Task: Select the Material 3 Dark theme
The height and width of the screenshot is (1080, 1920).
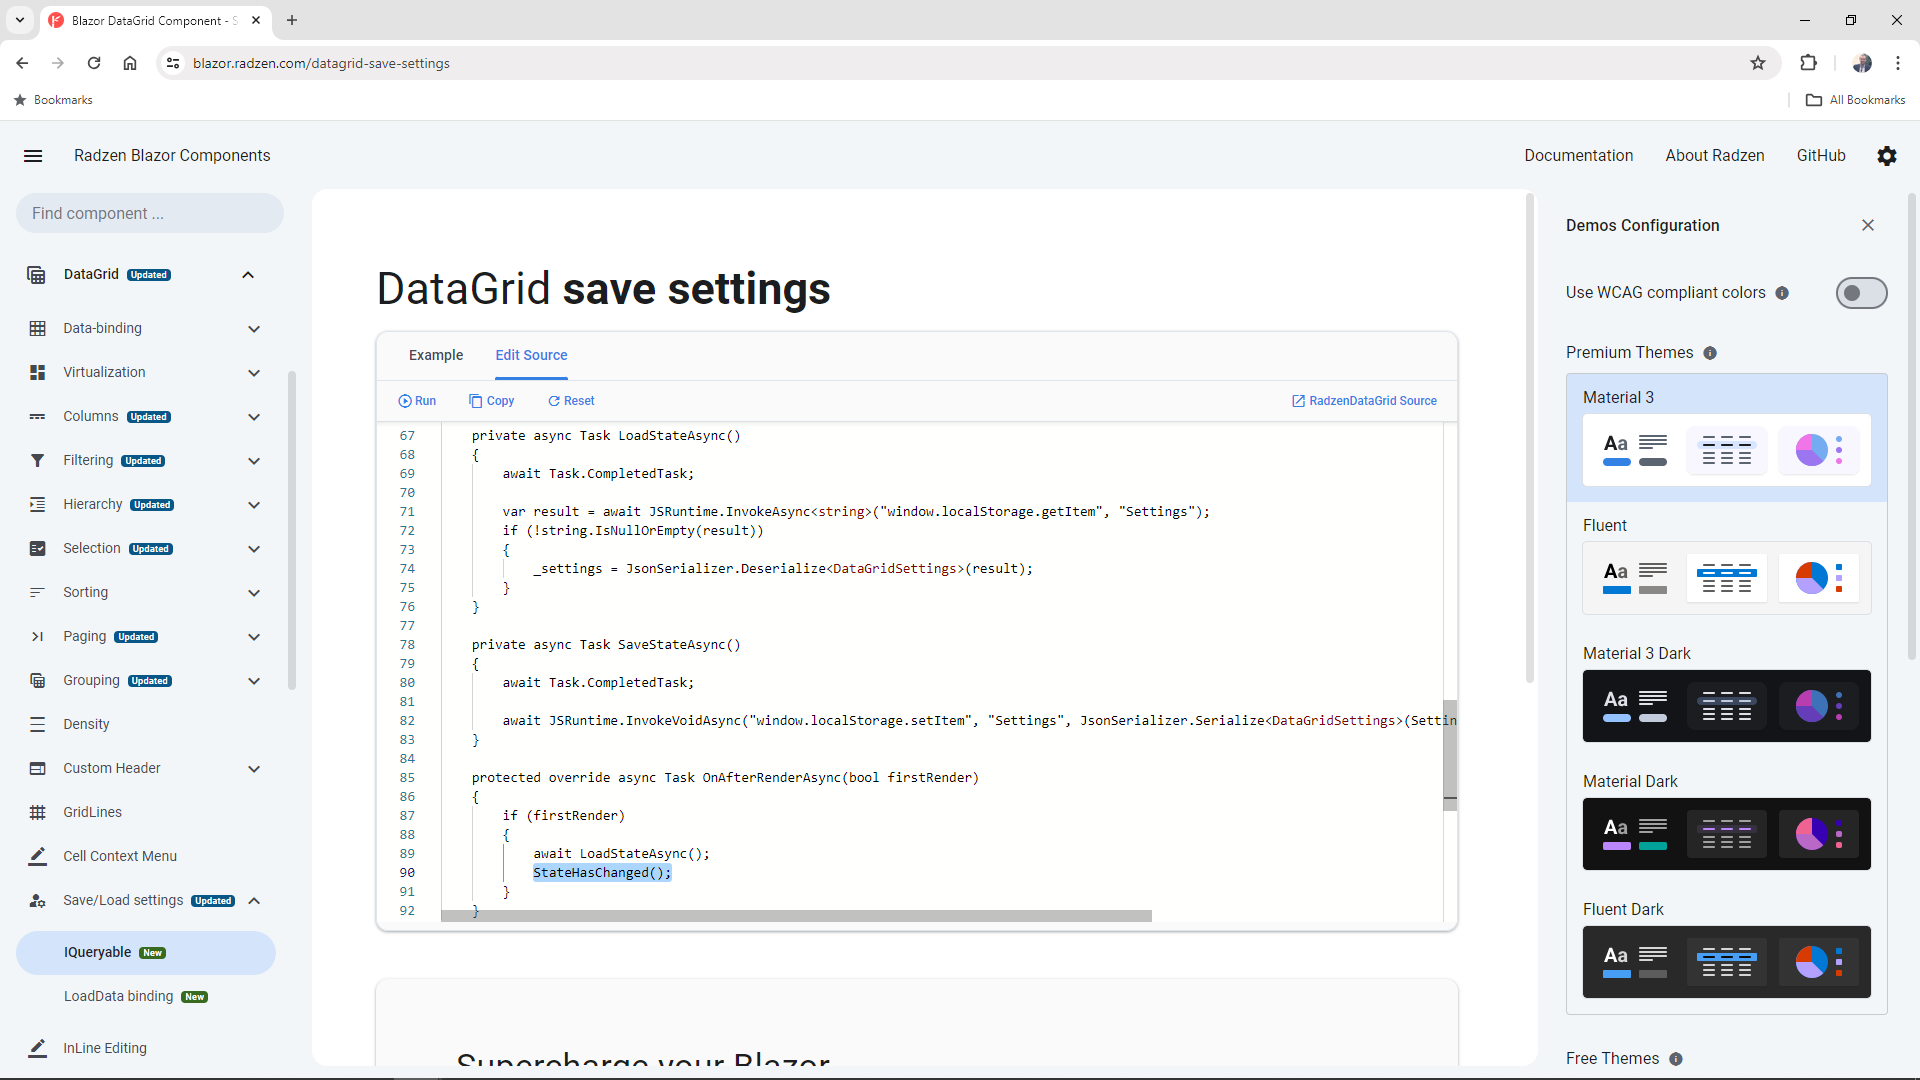Action: click(1726, 694)
